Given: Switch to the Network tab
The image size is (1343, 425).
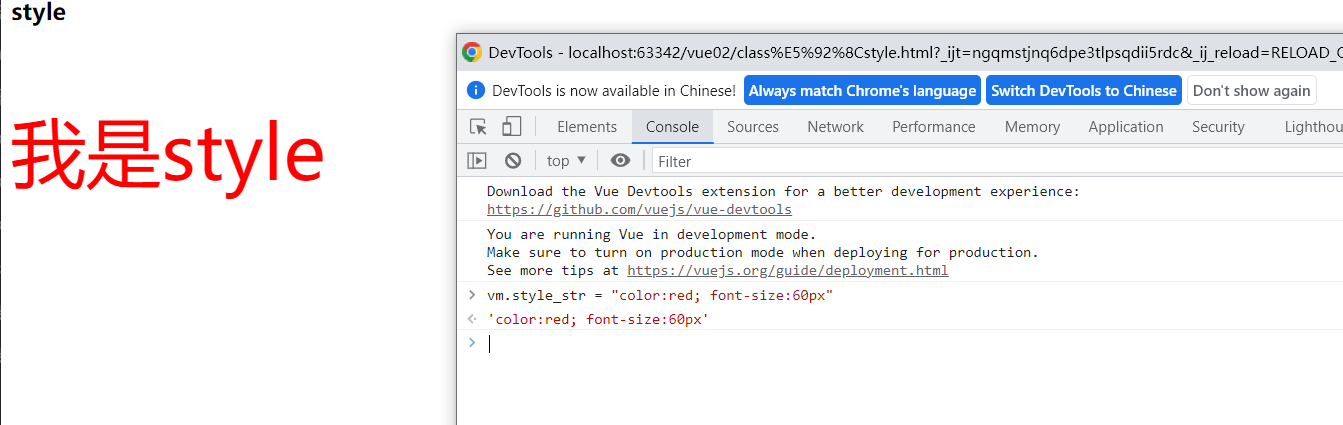Looking at the screenshot, I should click(835, 127).
